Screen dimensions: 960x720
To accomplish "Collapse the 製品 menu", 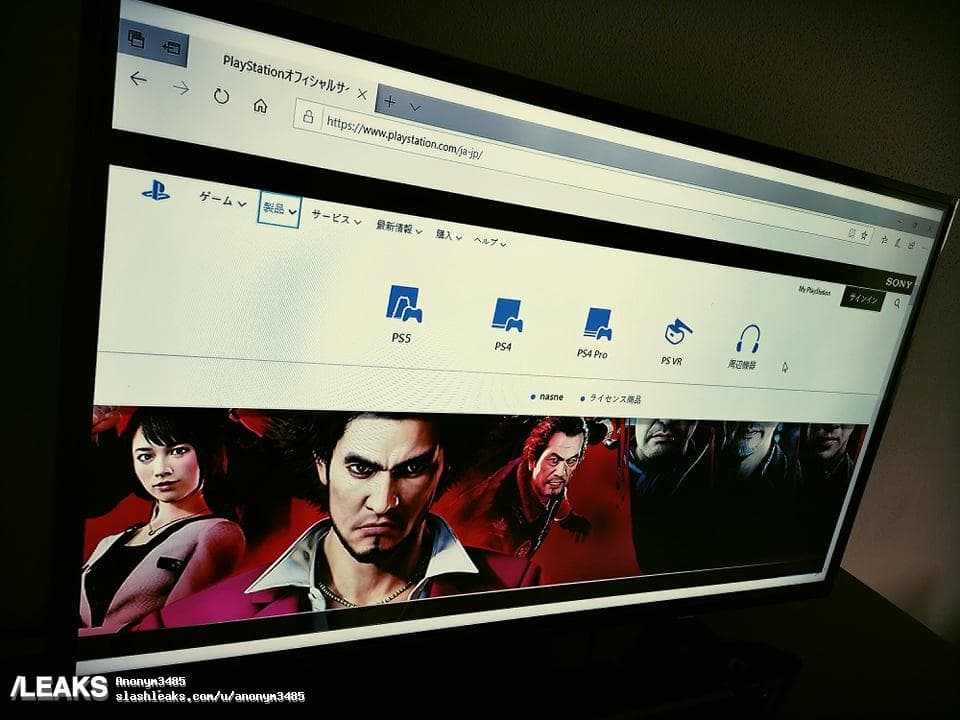I will tap(279, 210).
